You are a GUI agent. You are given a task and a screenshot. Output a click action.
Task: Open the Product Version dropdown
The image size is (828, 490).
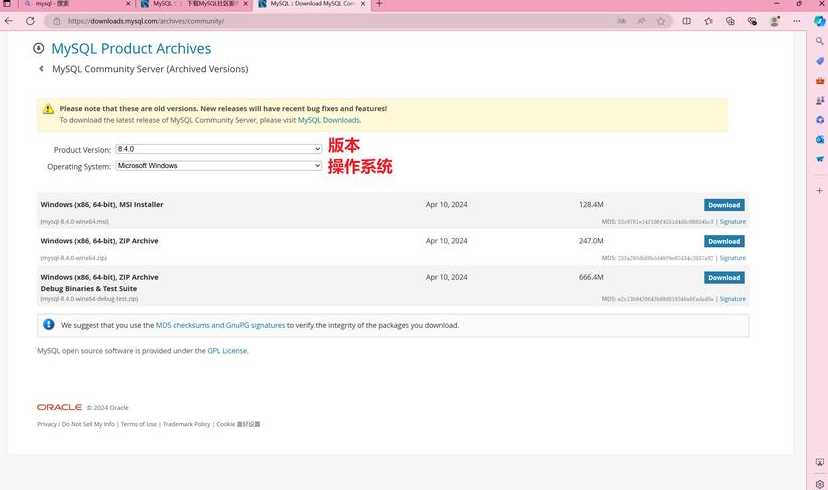click(219, 149)
